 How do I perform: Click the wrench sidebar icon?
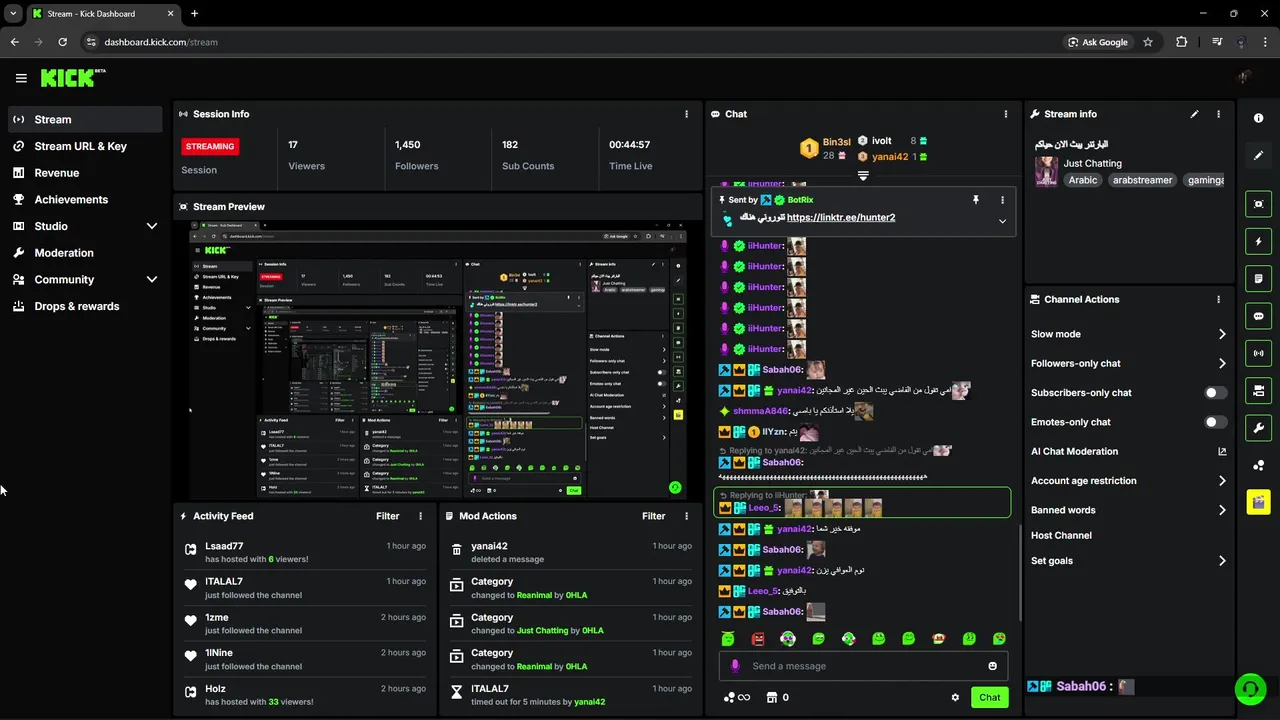1258,428
